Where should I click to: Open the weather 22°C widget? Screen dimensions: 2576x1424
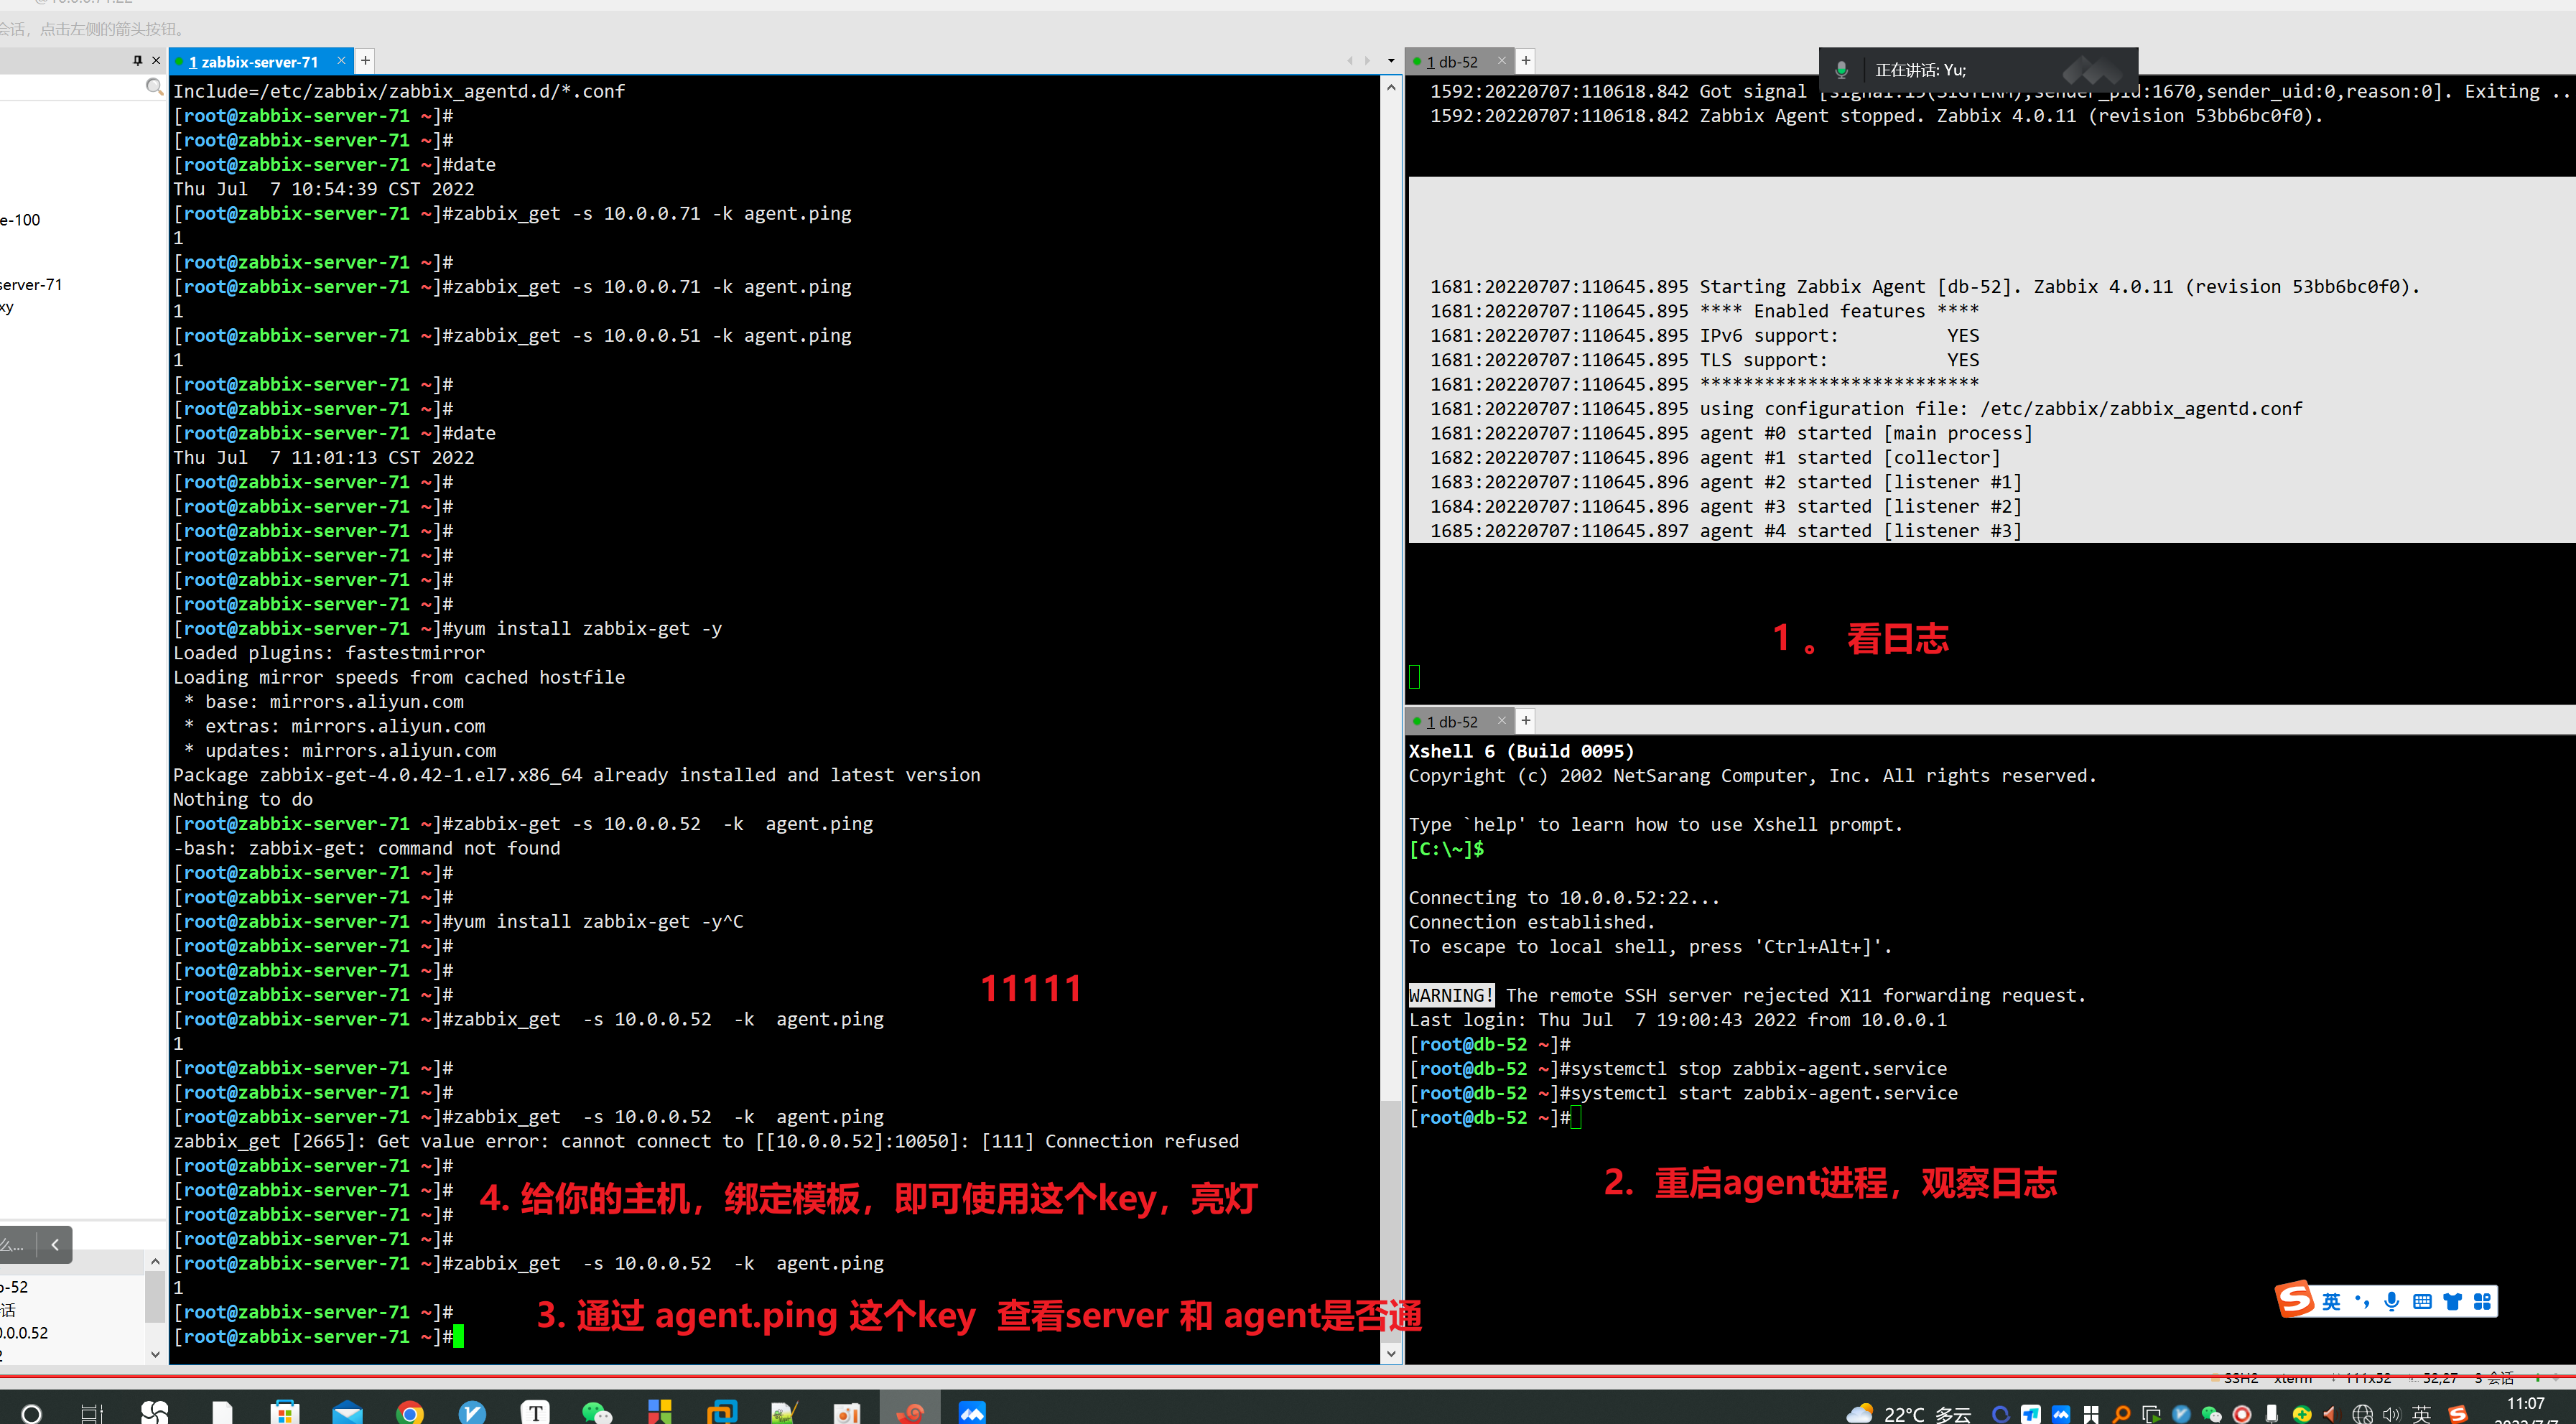click(1909, 1412)
